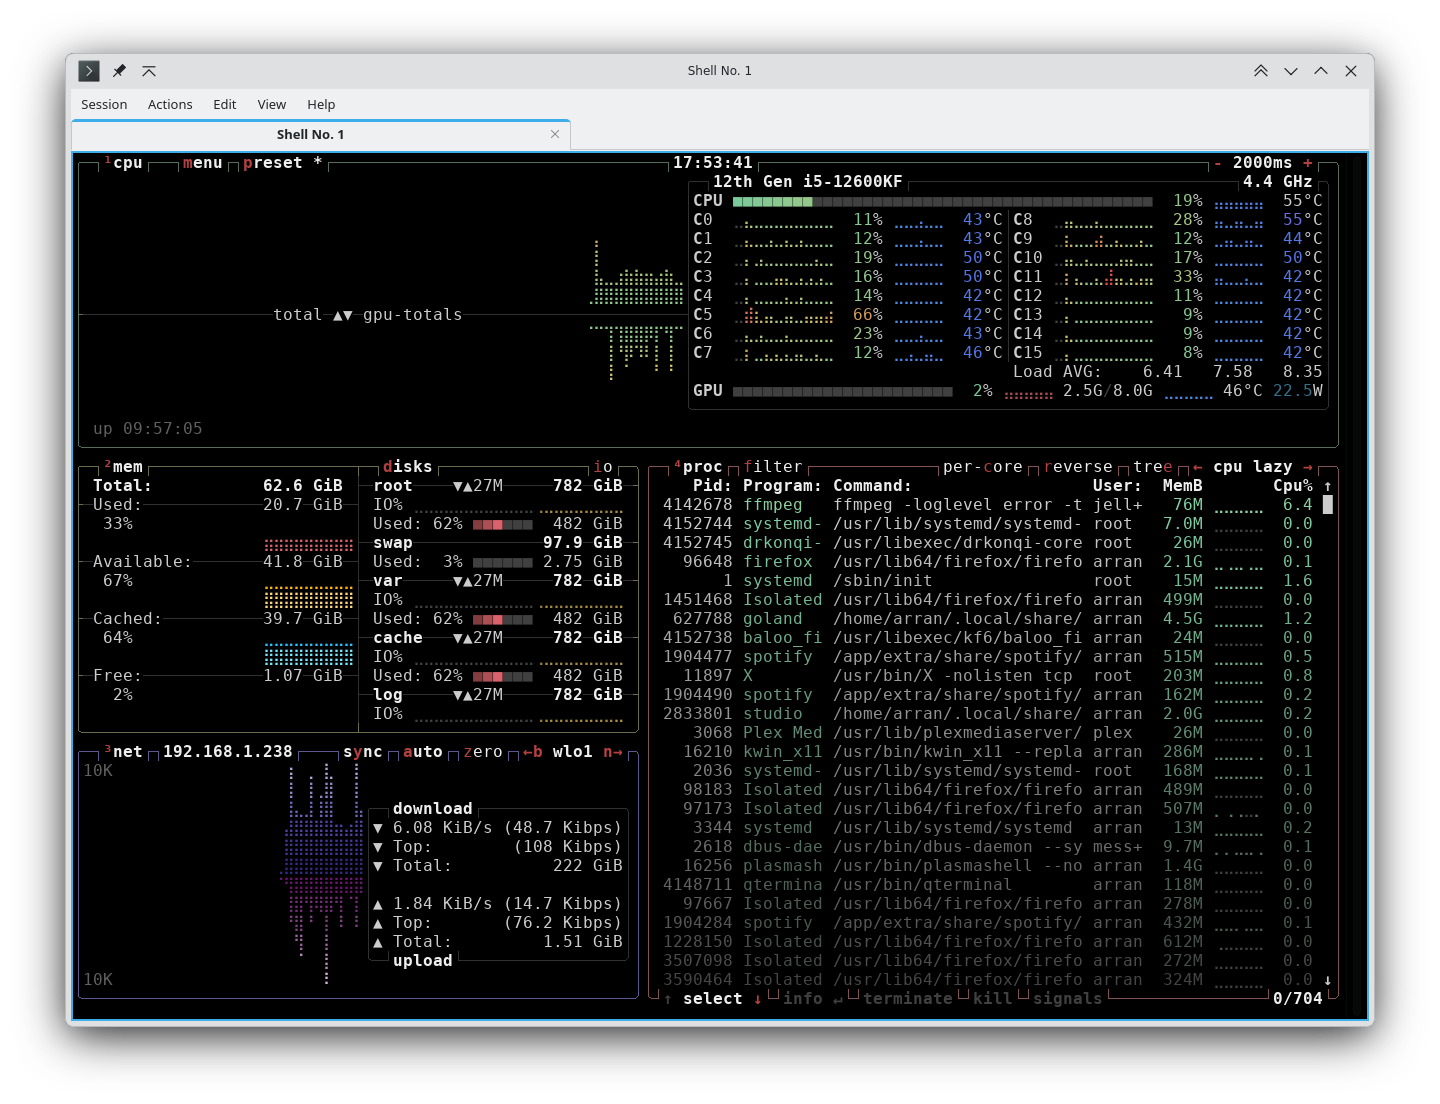Click the kill button at bottom
This screenshot has height=1104, width=1440.
click(993, 999)
